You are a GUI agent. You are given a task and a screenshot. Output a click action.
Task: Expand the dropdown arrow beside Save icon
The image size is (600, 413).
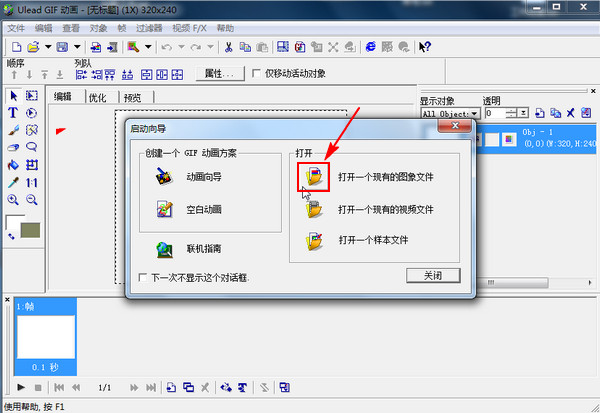(x=77, y=47)
